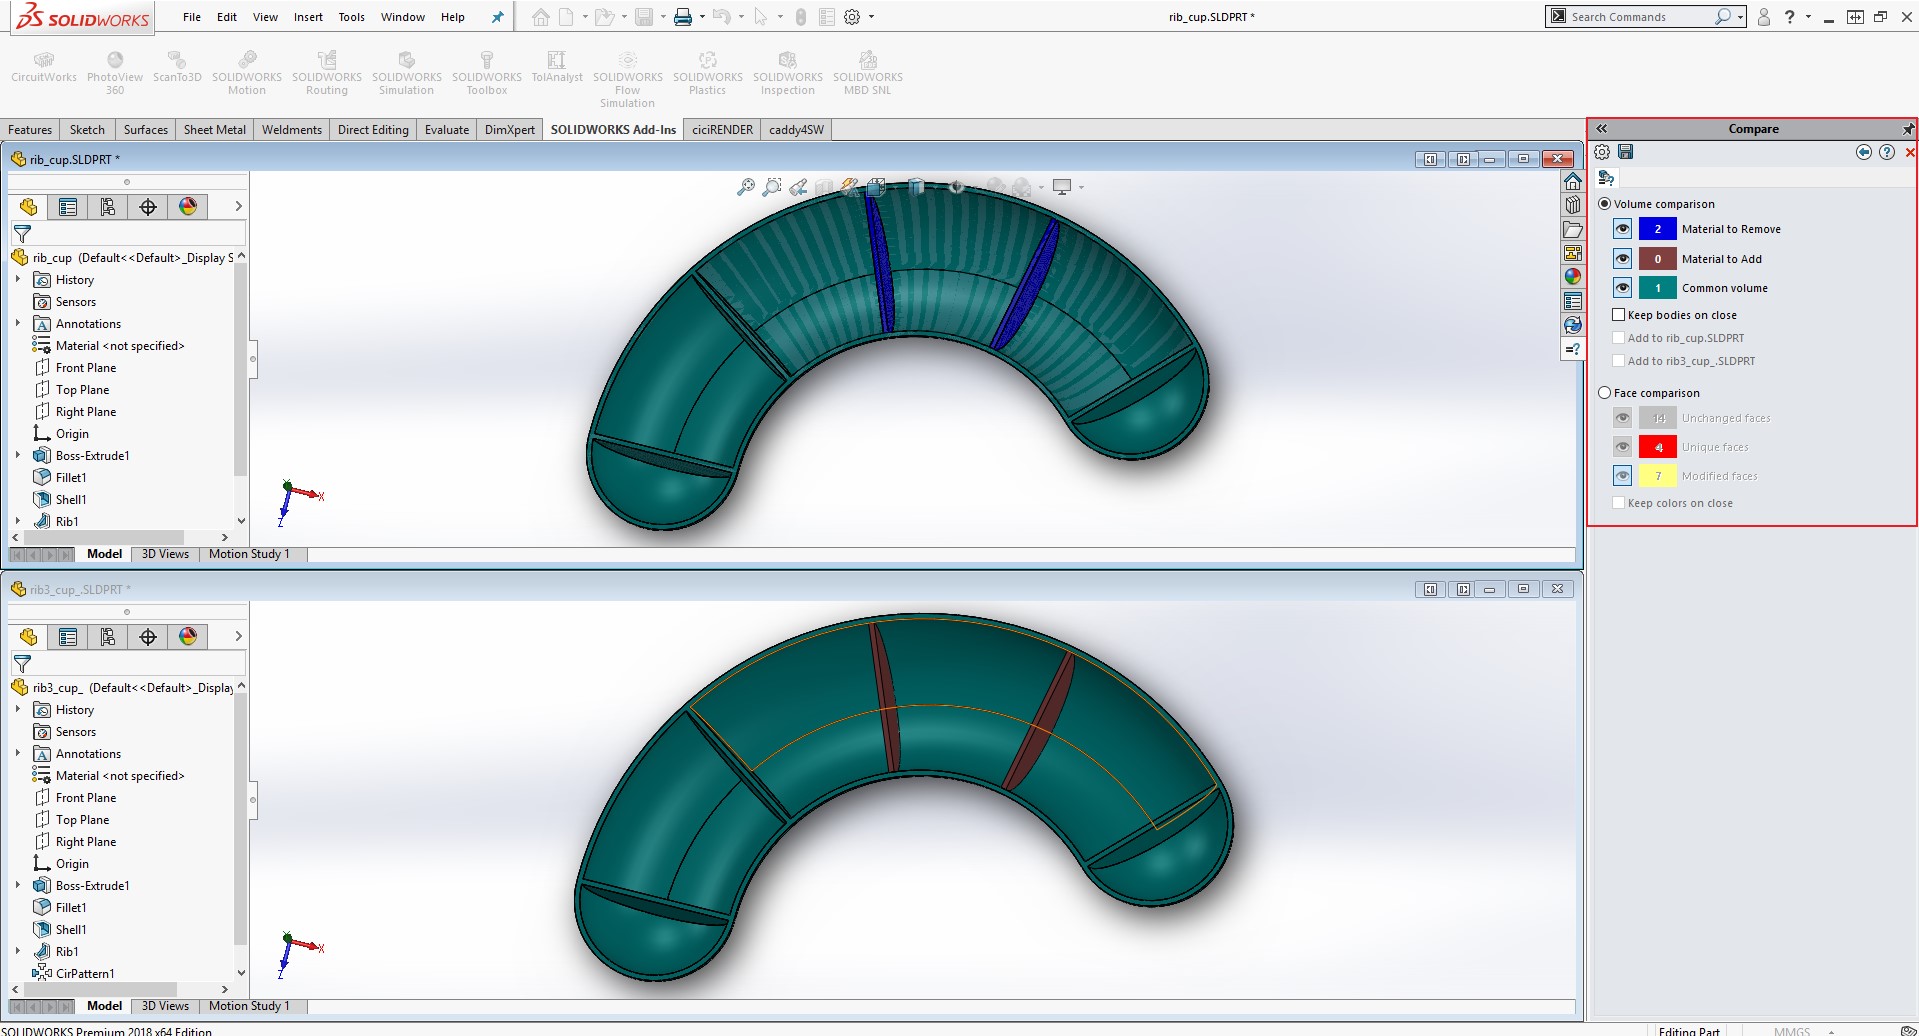Select DisplayManager tab in rib3_cup window
The width and height of the screenshot is (1919, 1036).
188,637
